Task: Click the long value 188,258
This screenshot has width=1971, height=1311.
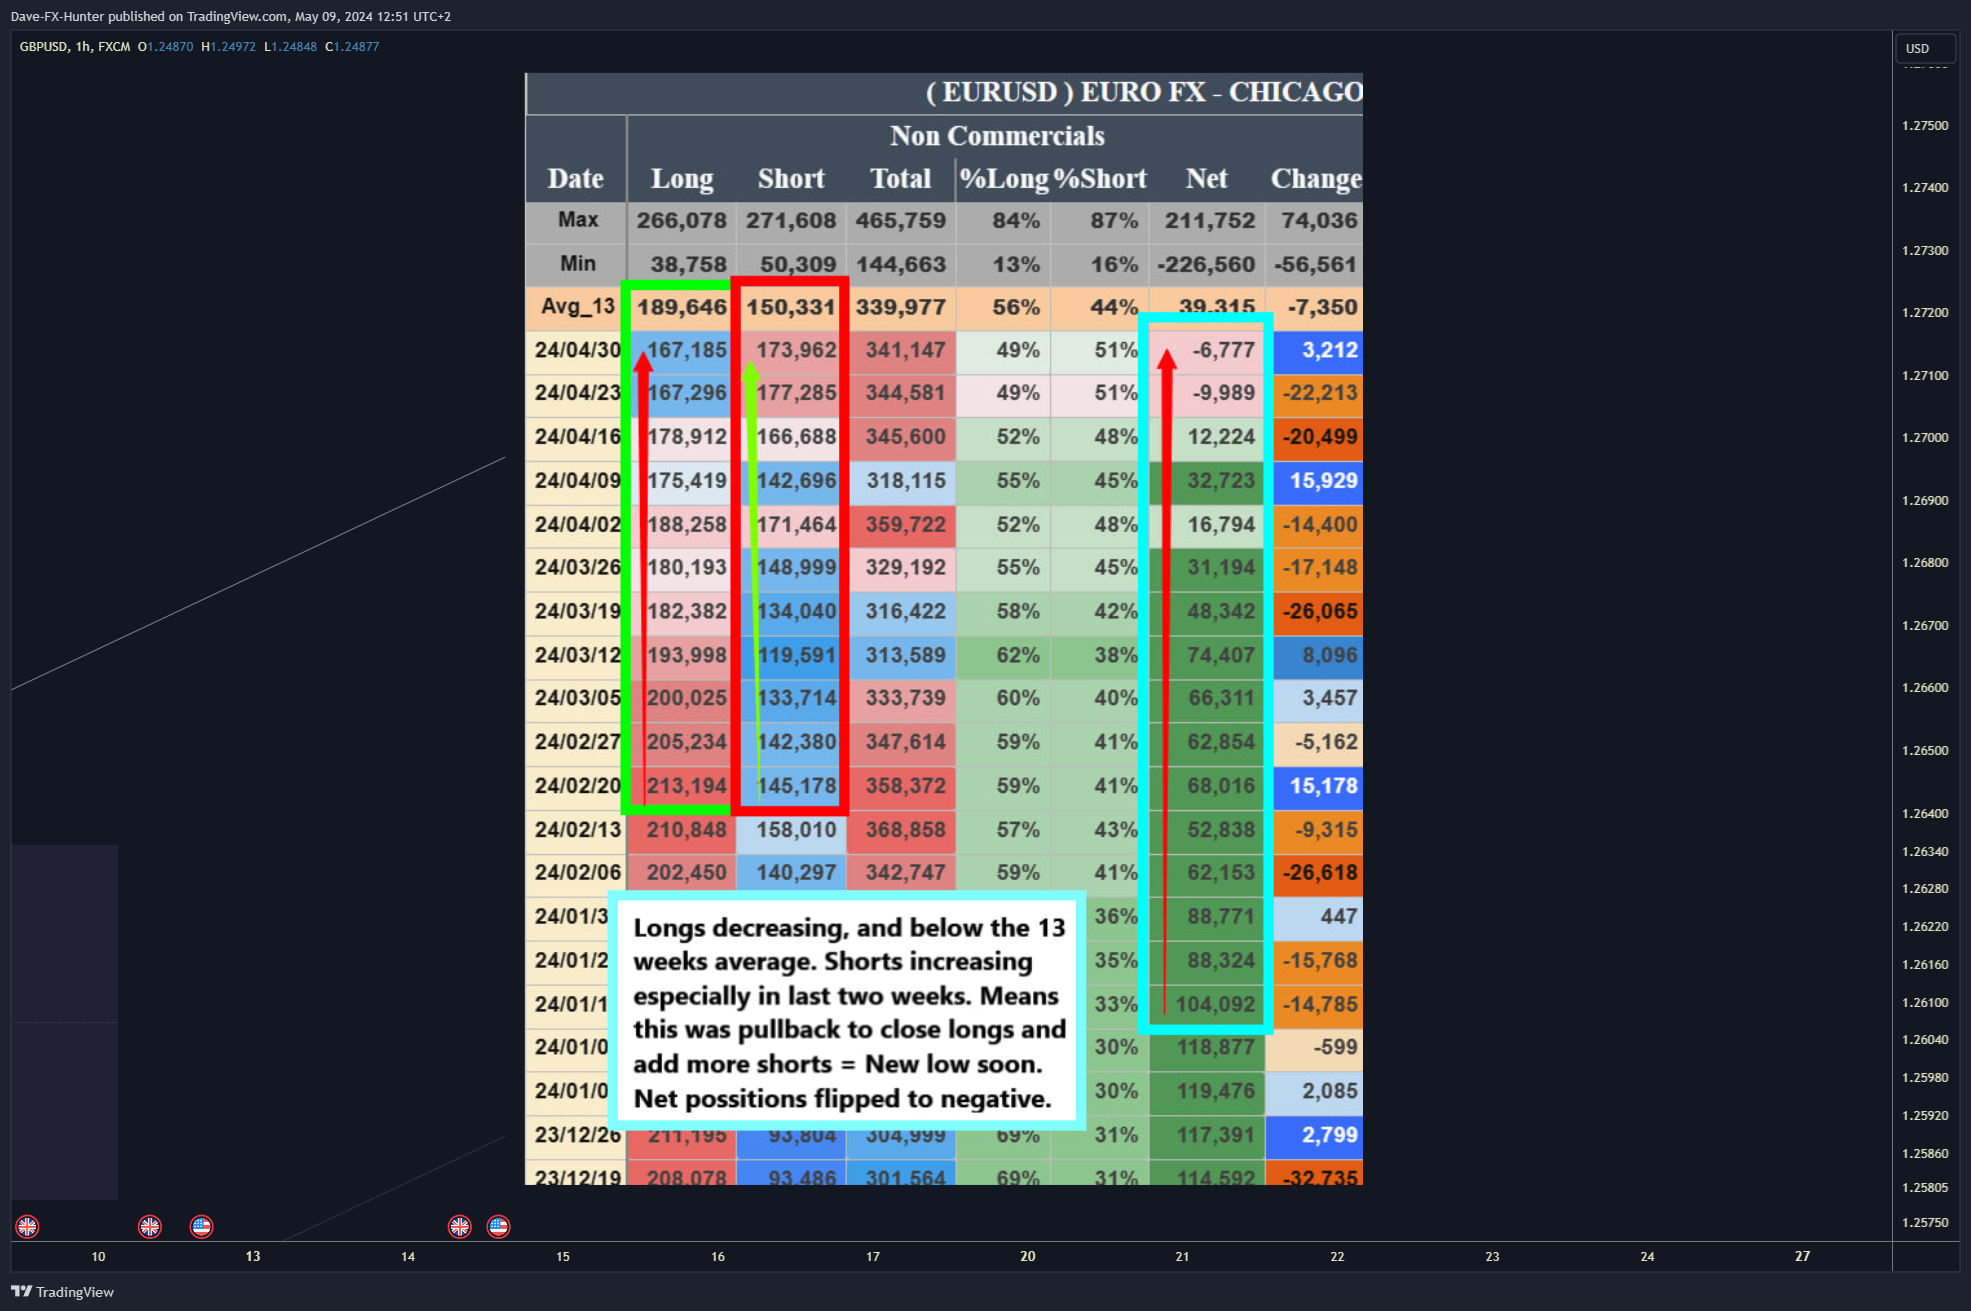Action: click(687, 524)
